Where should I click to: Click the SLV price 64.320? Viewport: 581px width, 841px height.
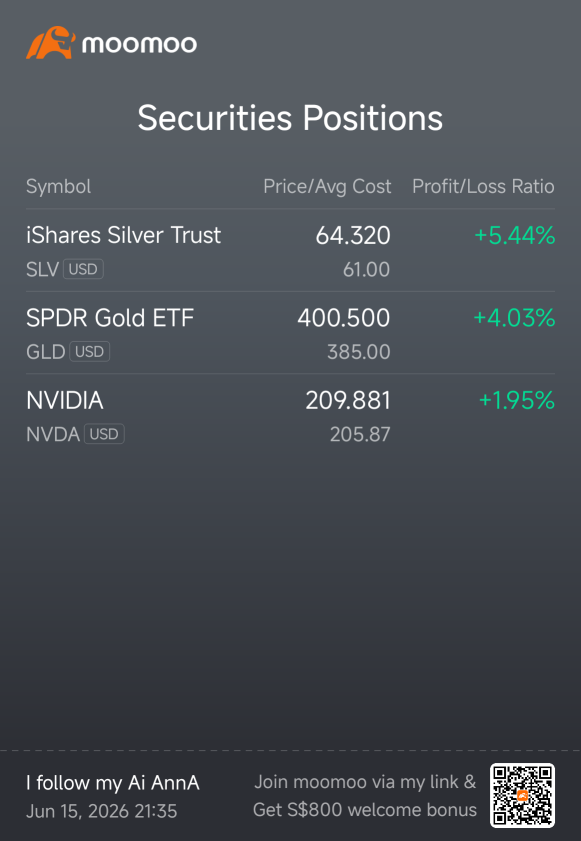coord(353,235)
